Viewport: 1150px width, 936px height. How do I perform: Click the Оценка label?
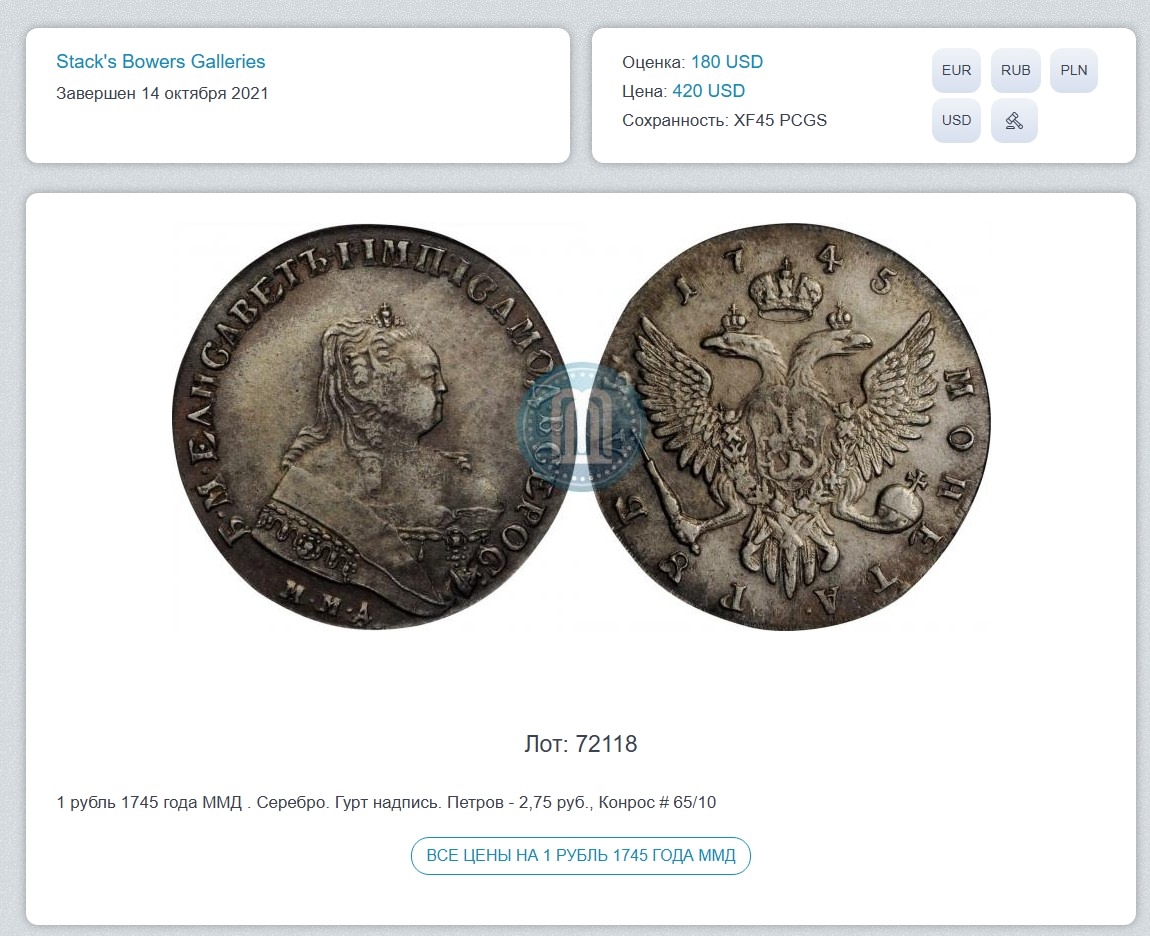(x=653, y=62)
